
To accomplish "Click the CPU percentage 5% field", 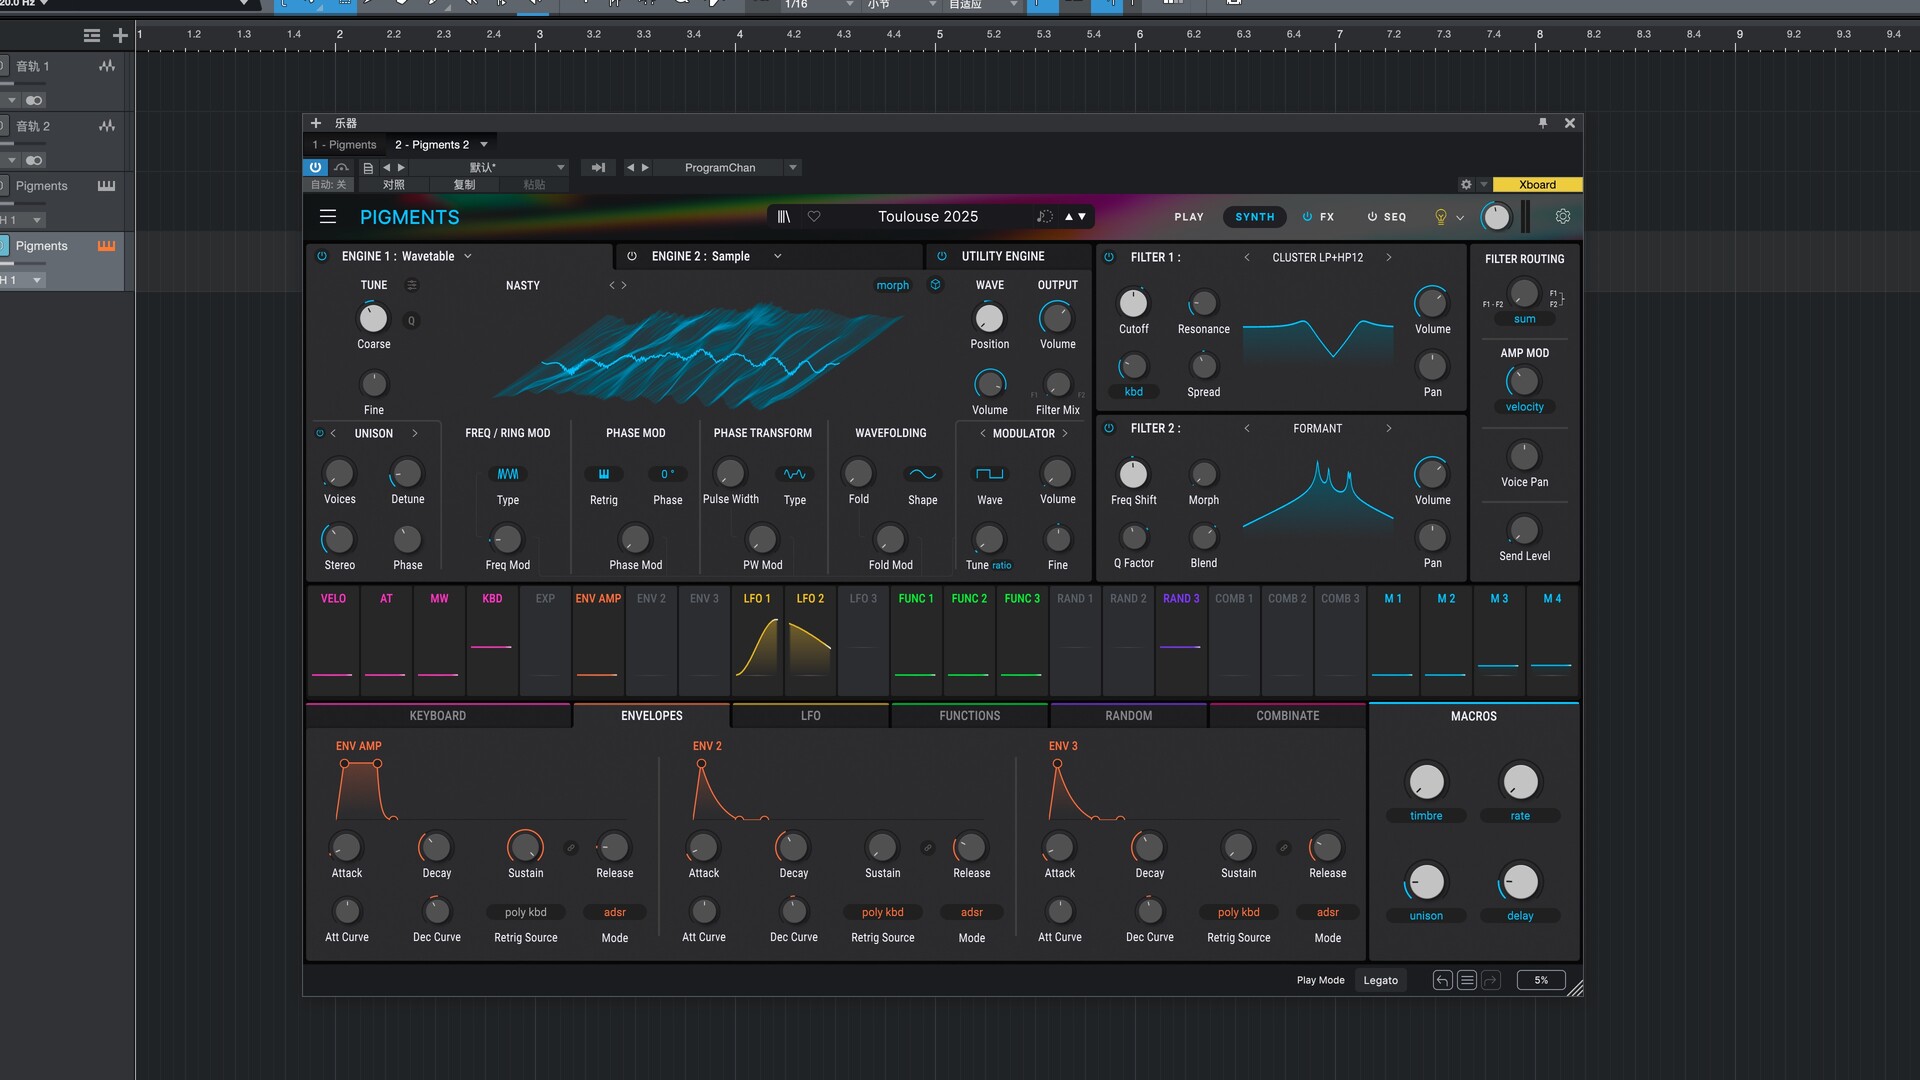I will point(1541,980).
